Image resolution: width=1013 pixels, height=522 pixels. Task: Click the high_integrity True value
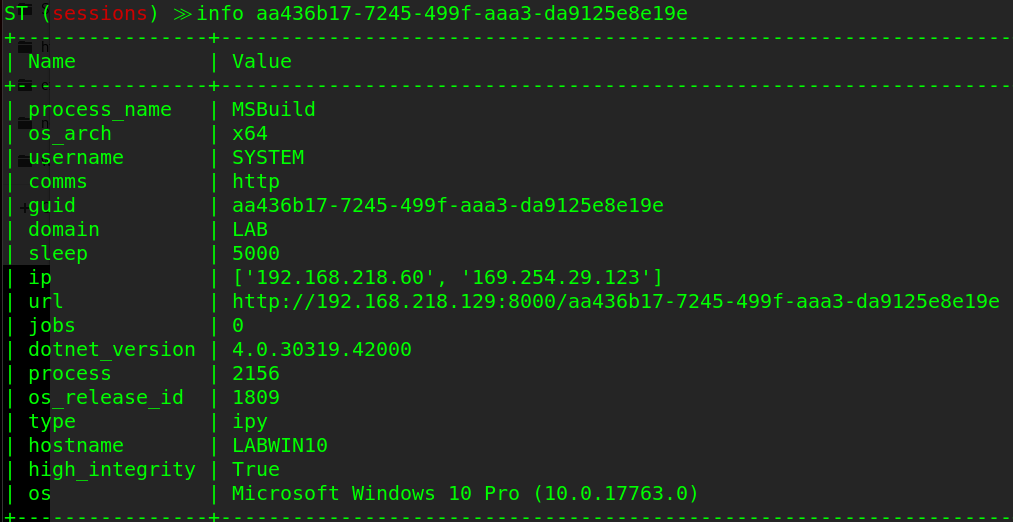click(x=255, y=469)
